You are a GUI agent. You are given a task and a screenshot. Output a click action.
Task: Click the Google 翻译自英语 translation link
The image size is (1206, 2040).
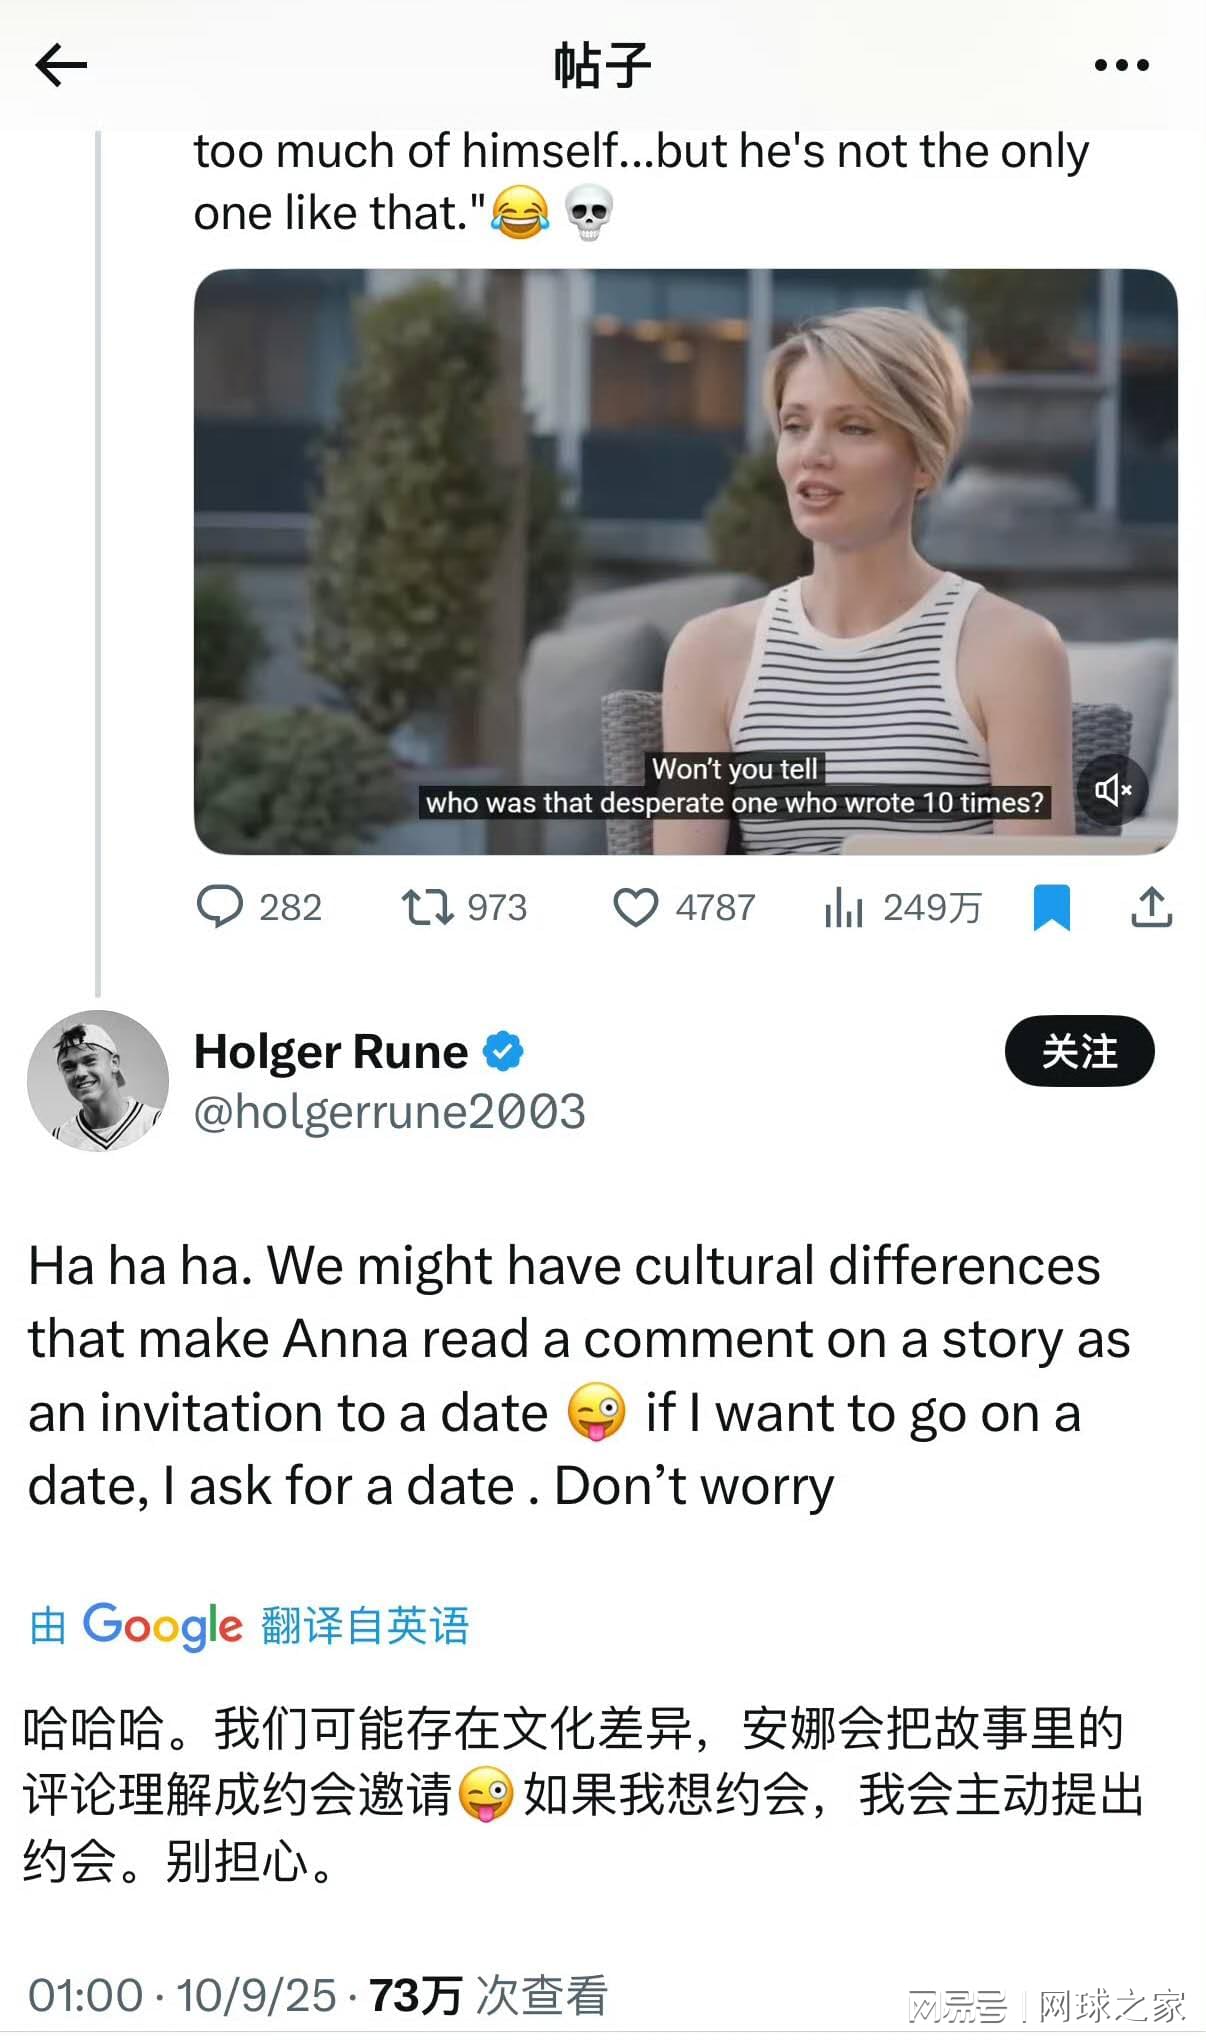(x=250, y=1625)
